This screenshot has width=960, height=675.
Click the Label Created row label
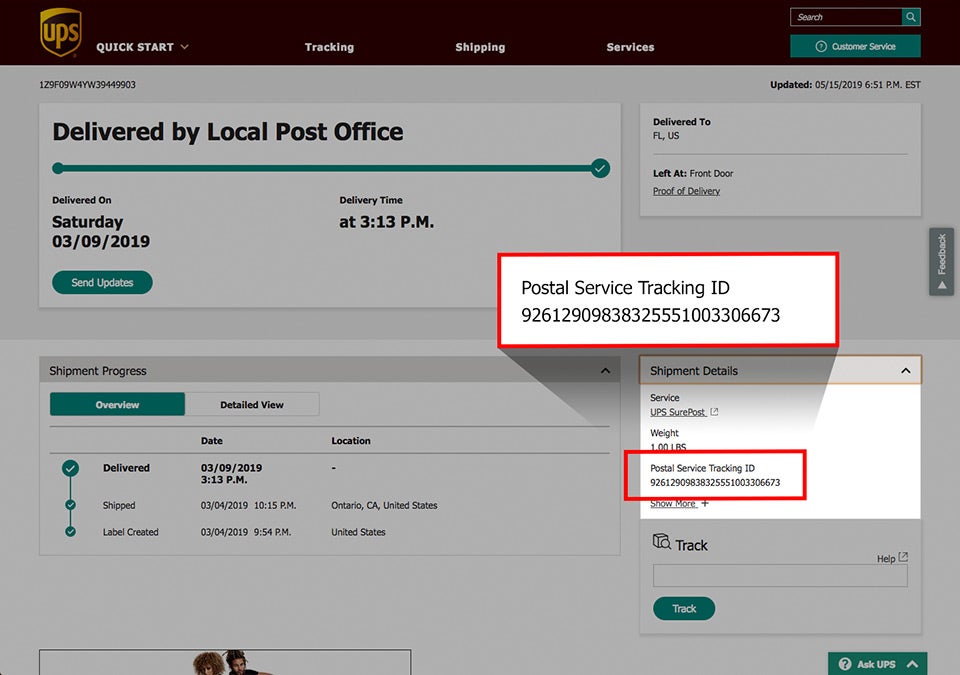[130, 532]
